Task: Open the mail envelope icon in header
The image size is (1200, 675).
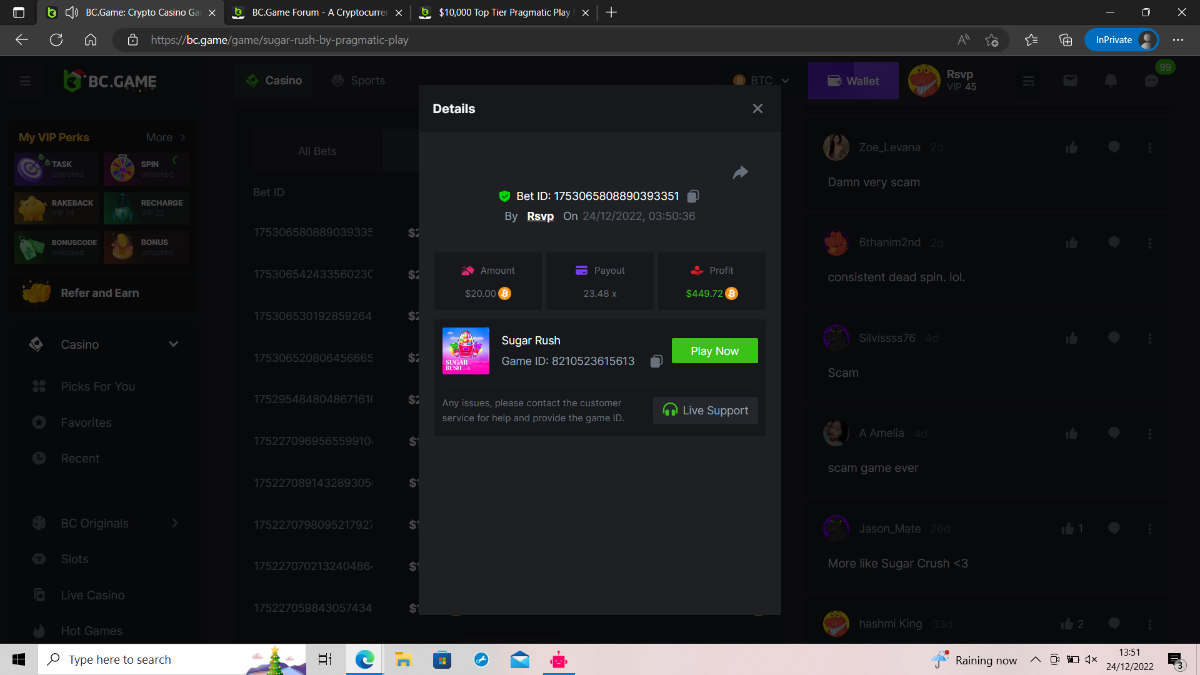Action: (x=1070, y=81)
